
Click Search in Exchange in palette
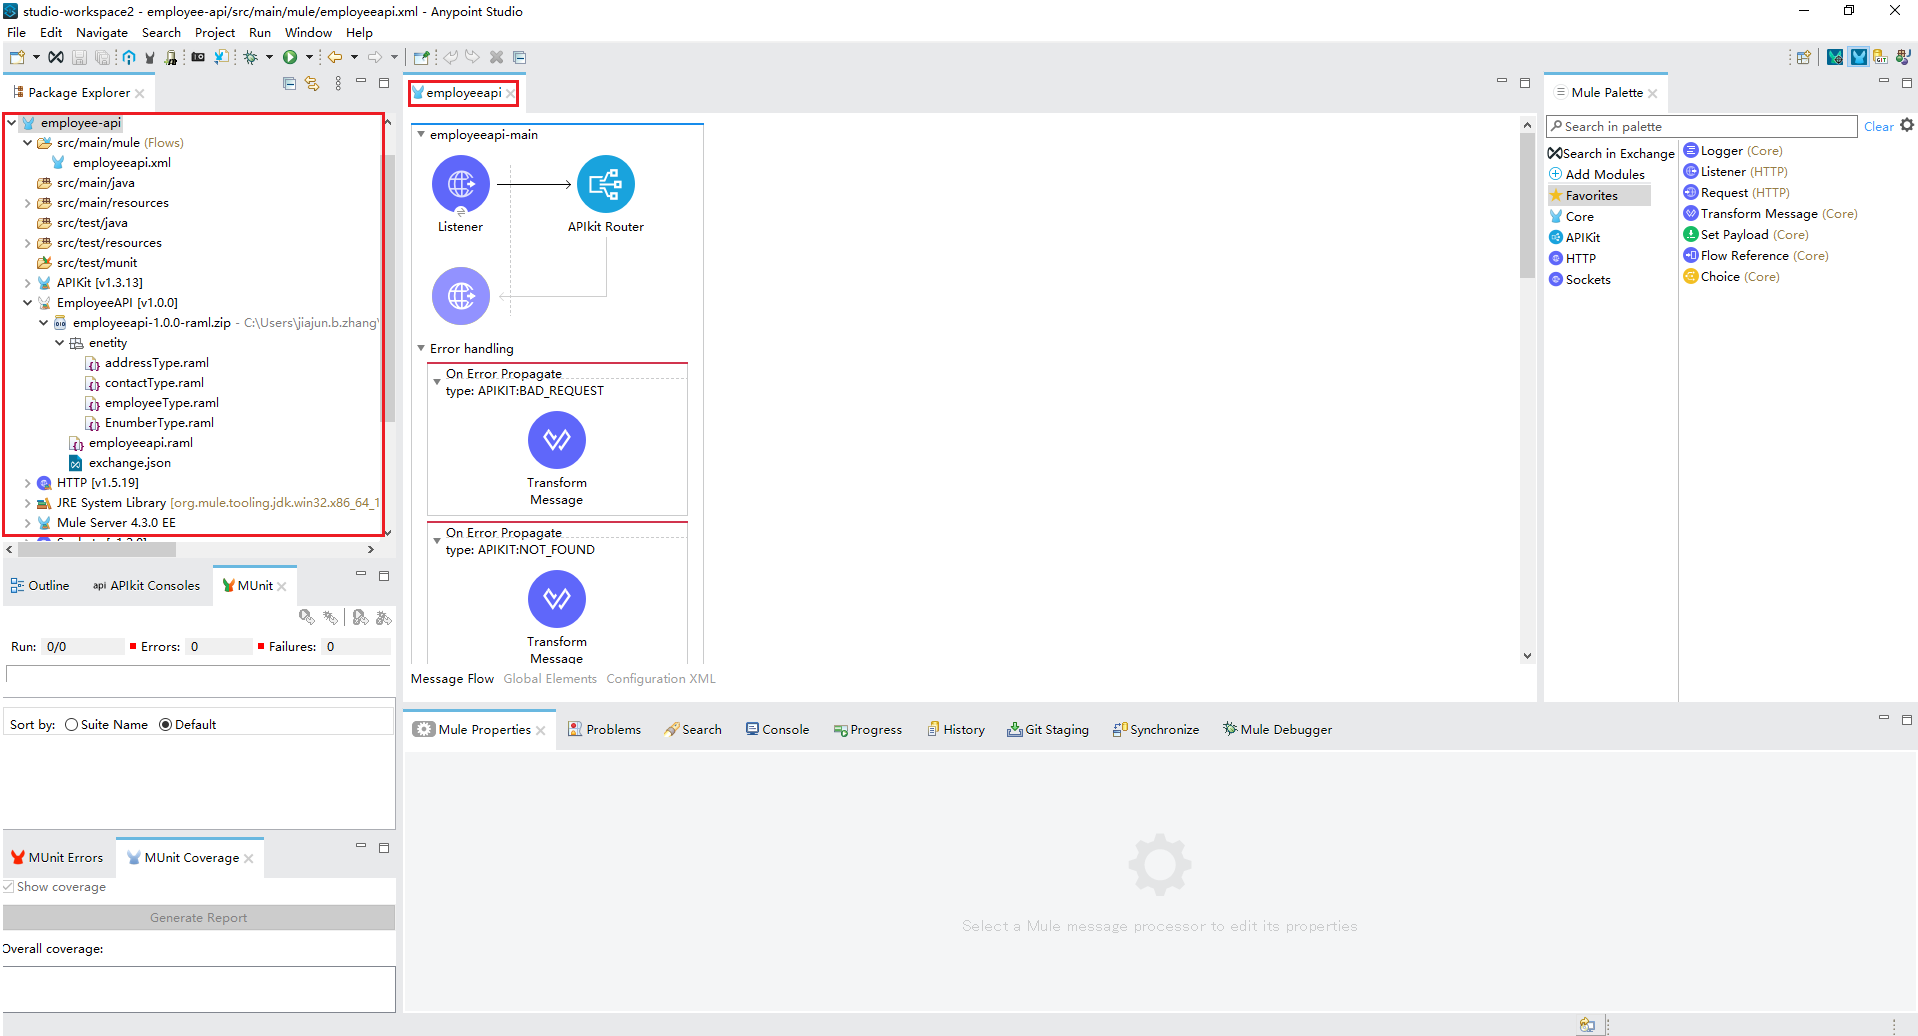point(1611,154)
